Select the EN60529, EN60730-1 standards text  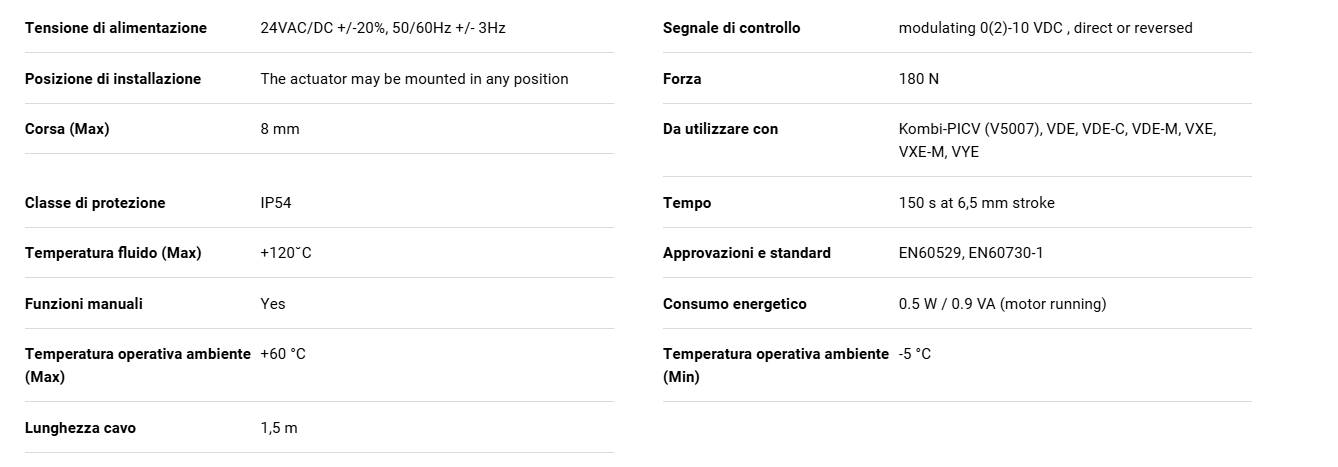[x=971, y=253]
